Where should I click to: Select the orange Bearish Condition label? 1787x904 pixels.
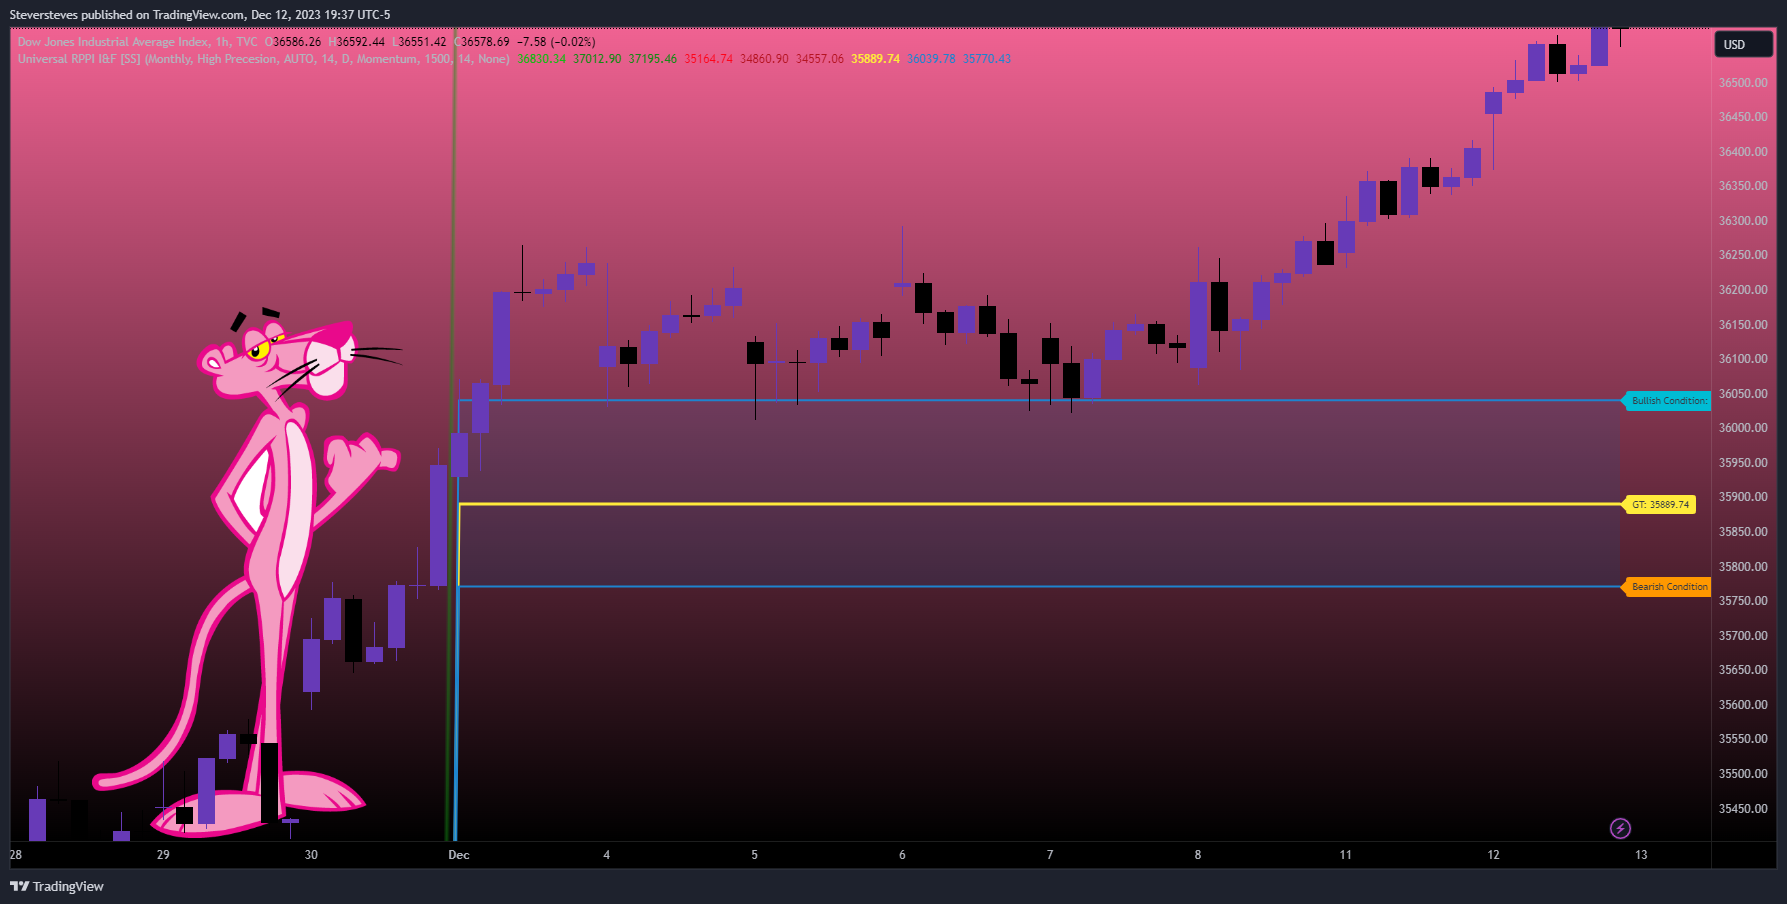click(x=1666, y=587)
